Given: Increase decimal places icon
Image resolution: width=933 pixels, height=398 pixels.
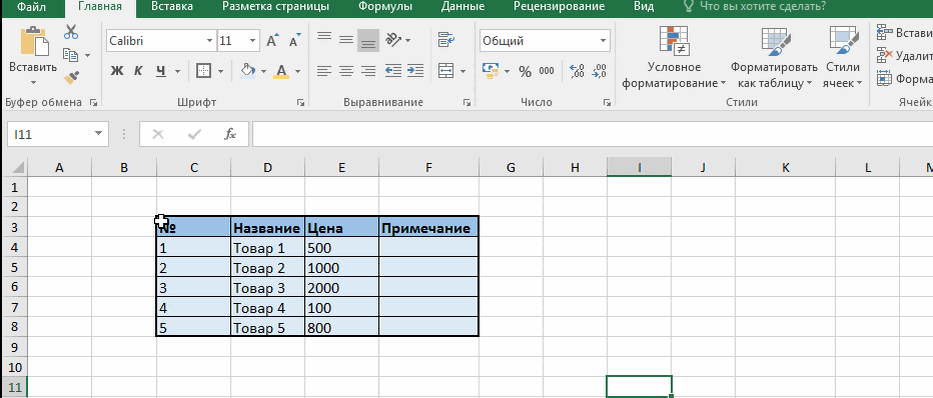Looking at the screenshot, I should (x=577, y=71).
